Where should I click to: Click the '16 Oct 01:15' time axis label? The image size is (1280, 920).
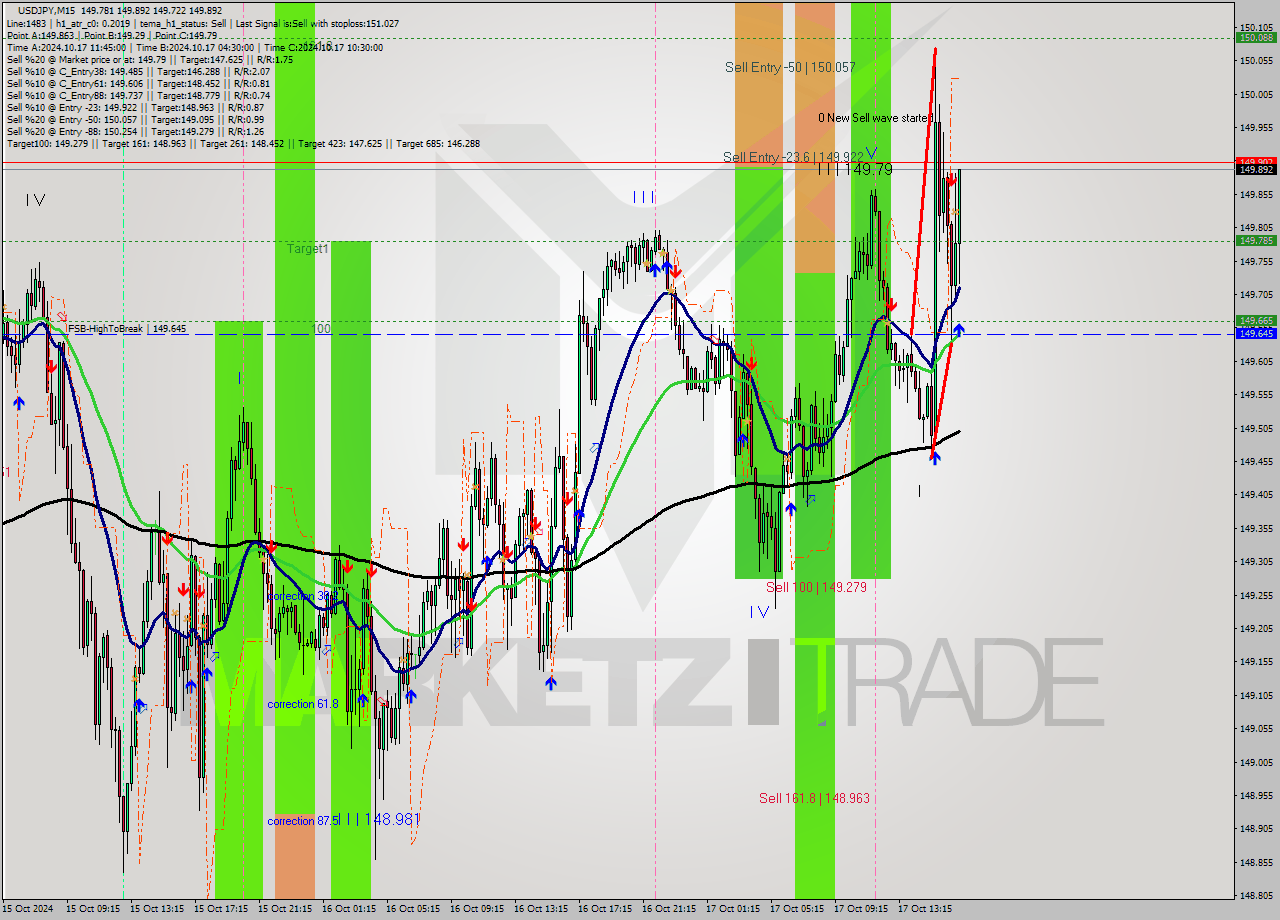349,909
